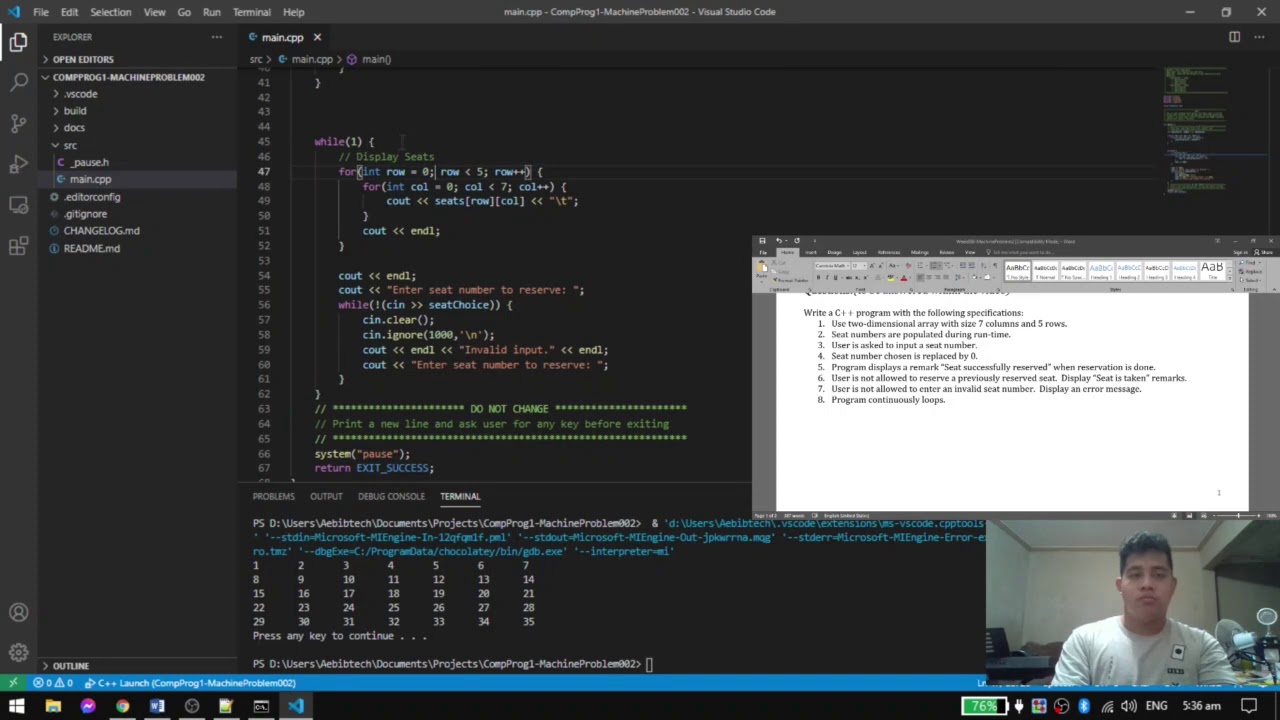Close the main.cpp editor tab
The image size is (1280, 720).
click(317, 38)
